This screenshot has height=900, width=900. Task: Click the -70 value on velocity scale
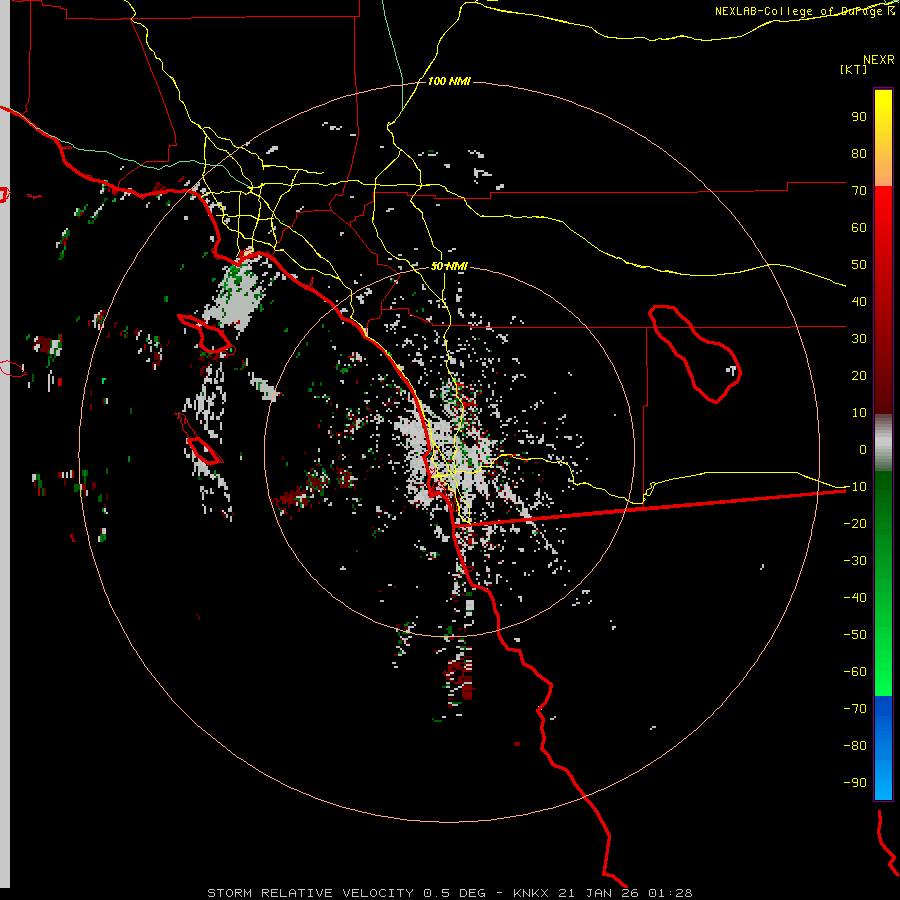[x=855, y=709]
